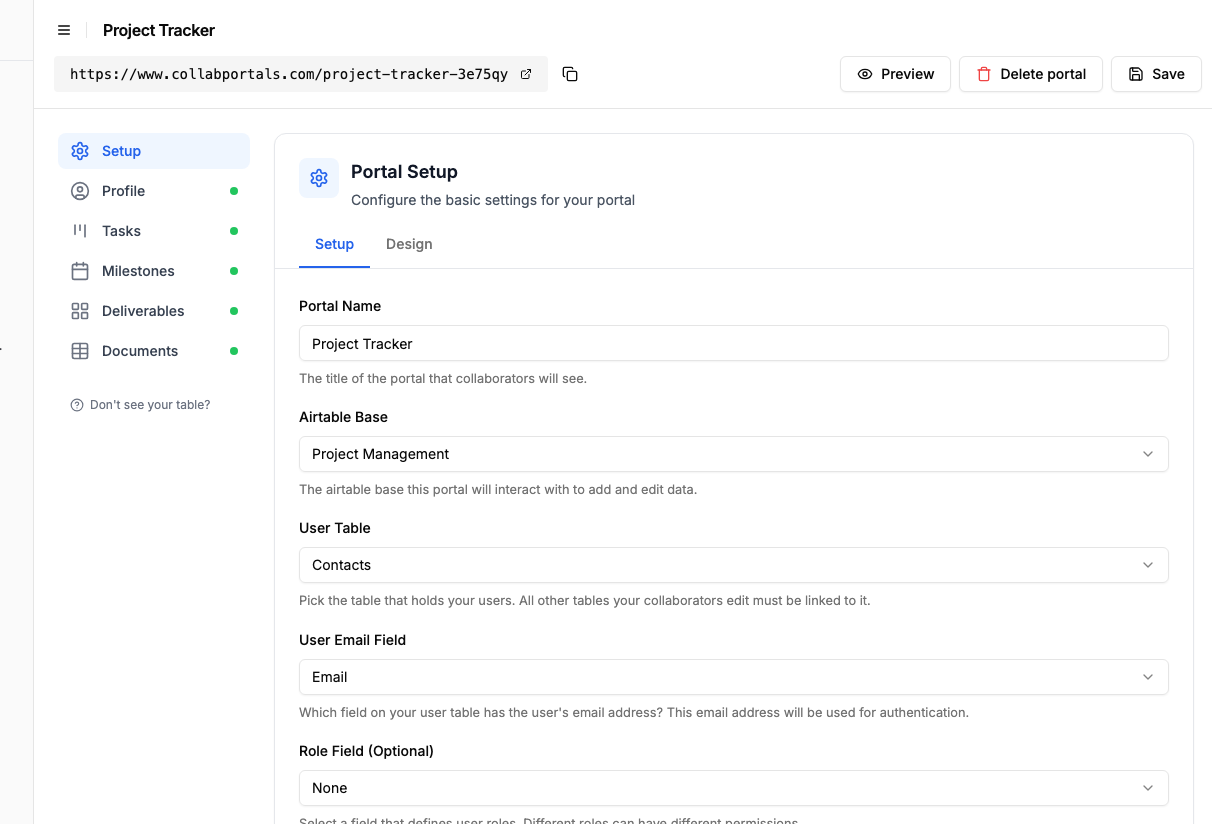Click green status dot next to Documents
This screenshot has height=824, width=1212.
click(234, 351)
